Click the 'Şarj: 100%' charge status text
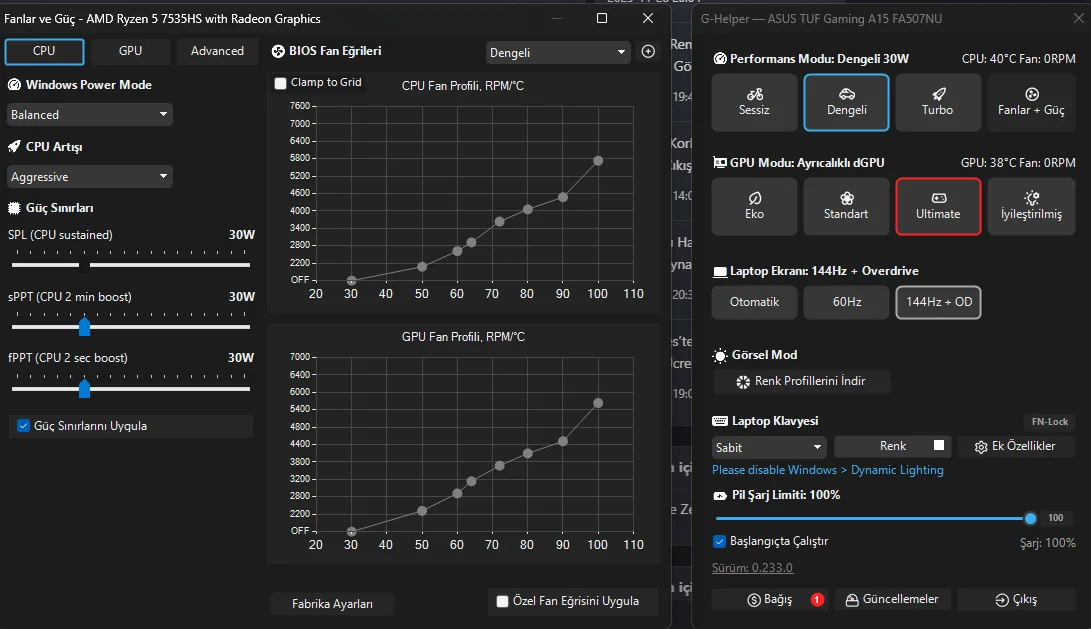 pos(1047,543)
